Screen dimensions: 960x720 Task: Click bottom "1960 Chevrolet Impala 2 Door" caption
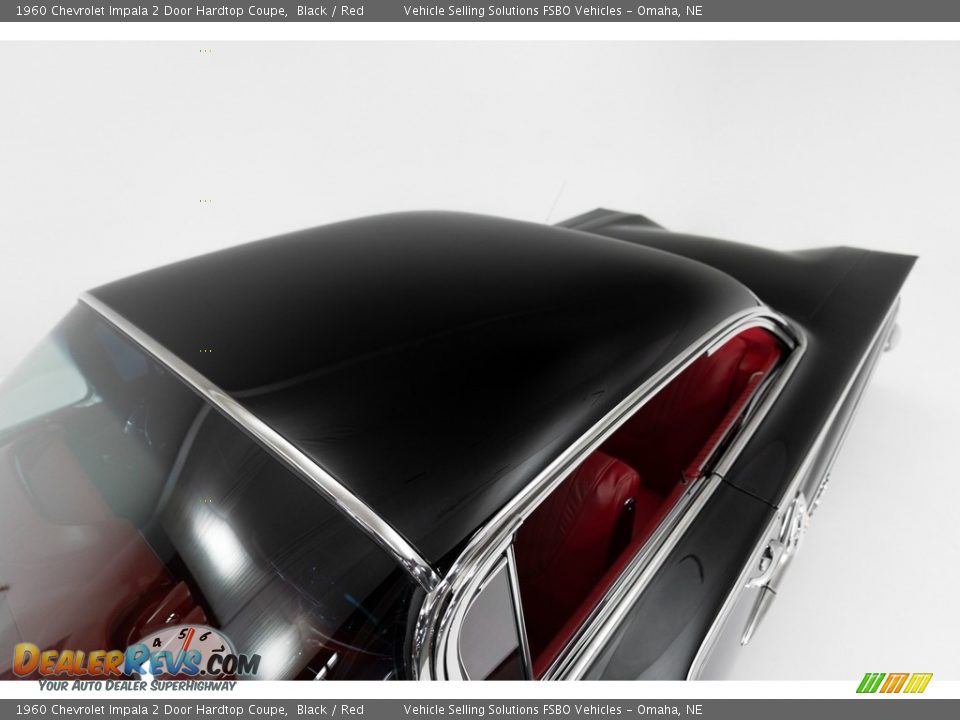[152, 710]
